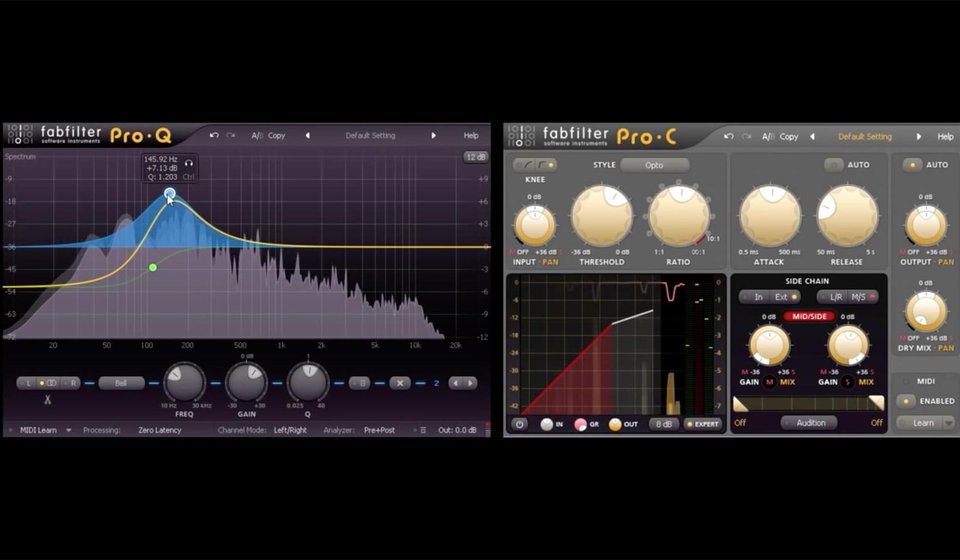Click the RATIO knob
Viewport: 960px width, 560px height.
click(679, 216)
